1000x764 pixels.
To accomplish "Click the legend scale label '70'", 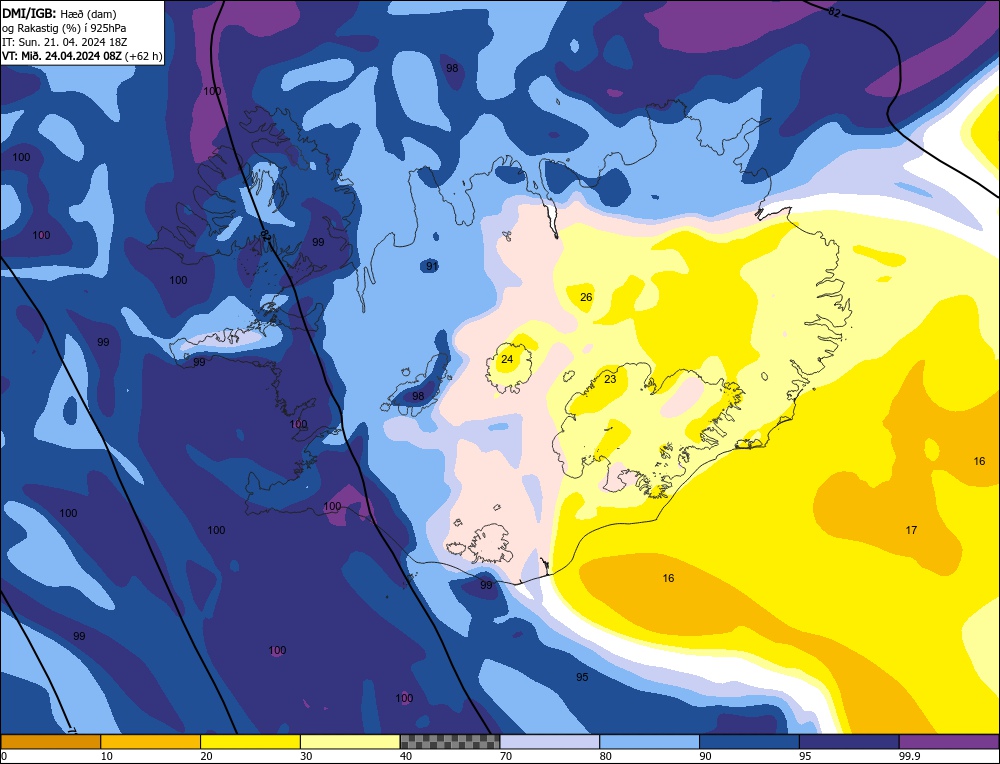I will (x=506, y=756).
